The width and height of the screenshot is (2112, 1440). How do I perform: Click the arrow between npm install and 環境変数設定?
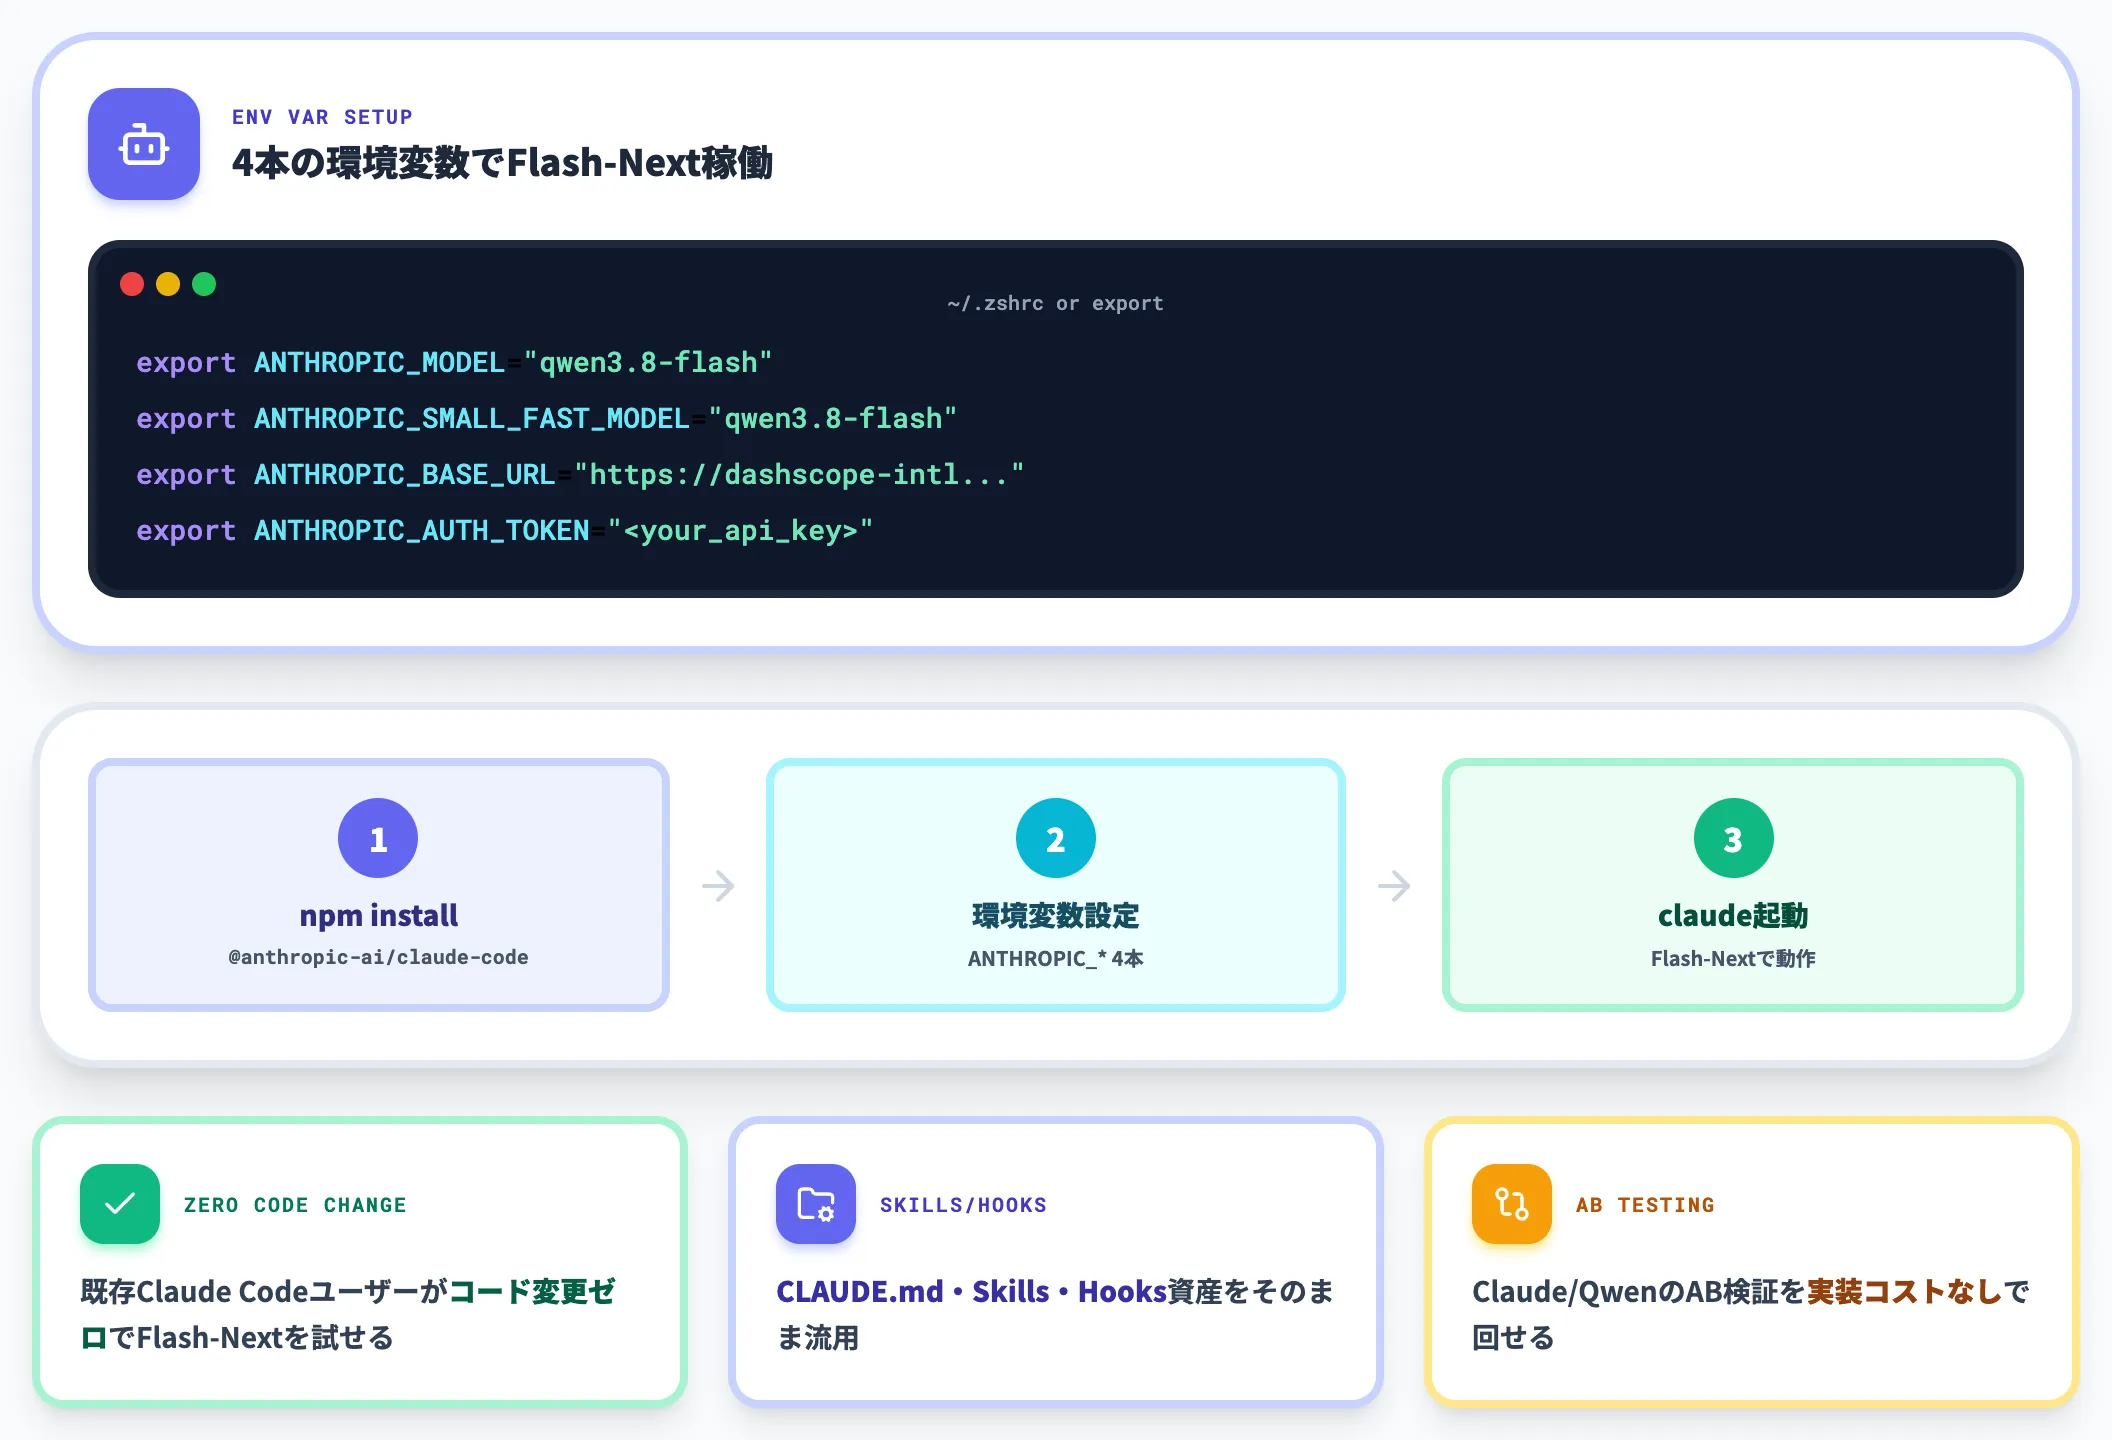(718, 885)
